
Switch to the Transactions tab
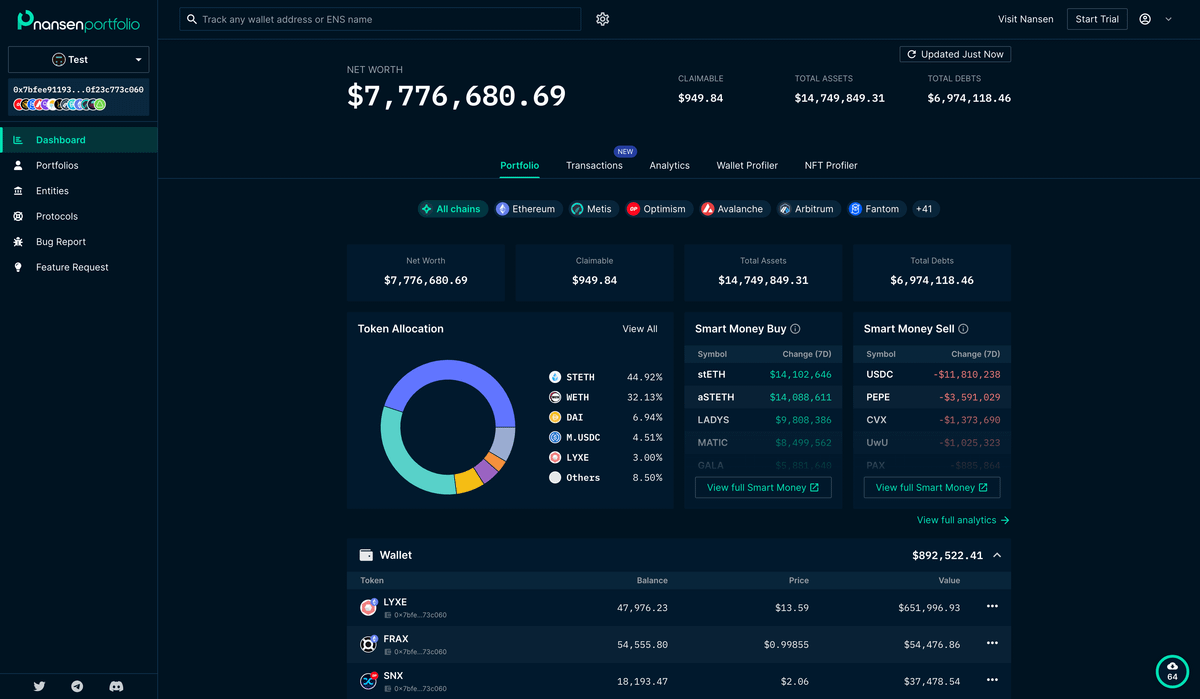[x=594, y=165]
